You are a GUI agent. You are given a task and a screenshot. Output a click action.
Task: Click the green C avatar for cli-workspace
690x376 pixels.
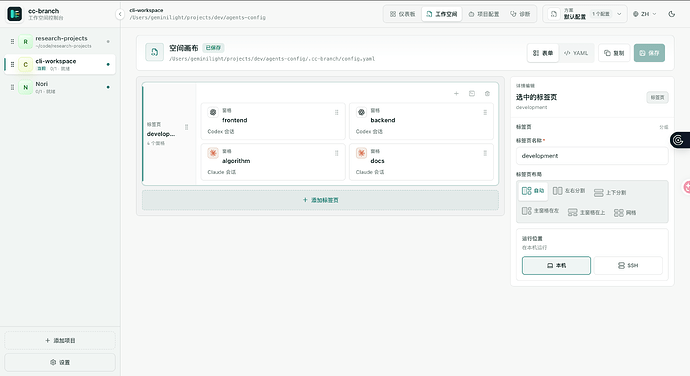[x=26, y=64]
